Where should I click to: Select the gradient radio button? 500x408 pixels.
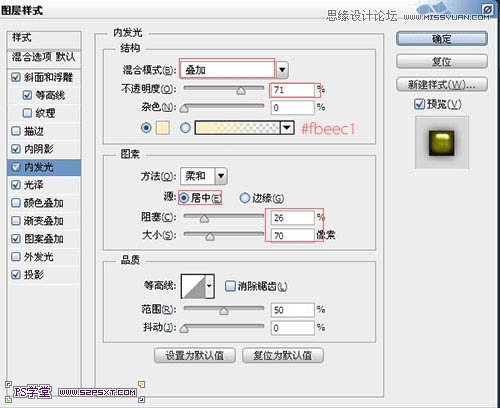tap(185, 128)
